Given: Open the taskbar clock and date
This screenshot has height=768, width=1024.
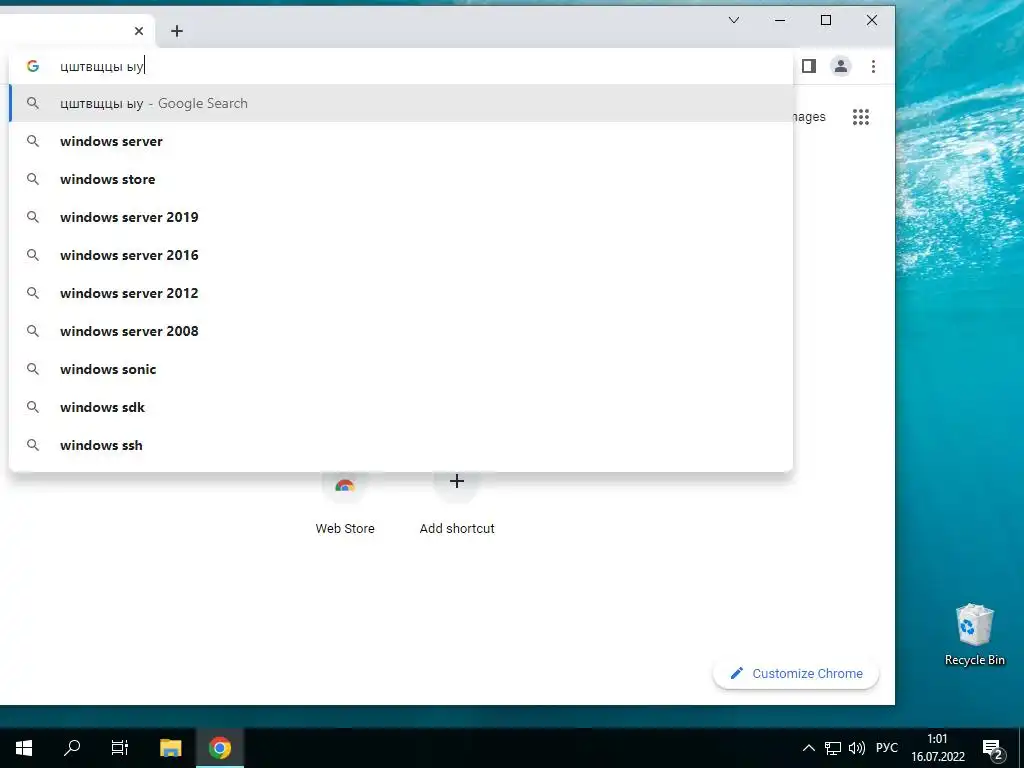Looking at the screenshot, I should [938, 748].
